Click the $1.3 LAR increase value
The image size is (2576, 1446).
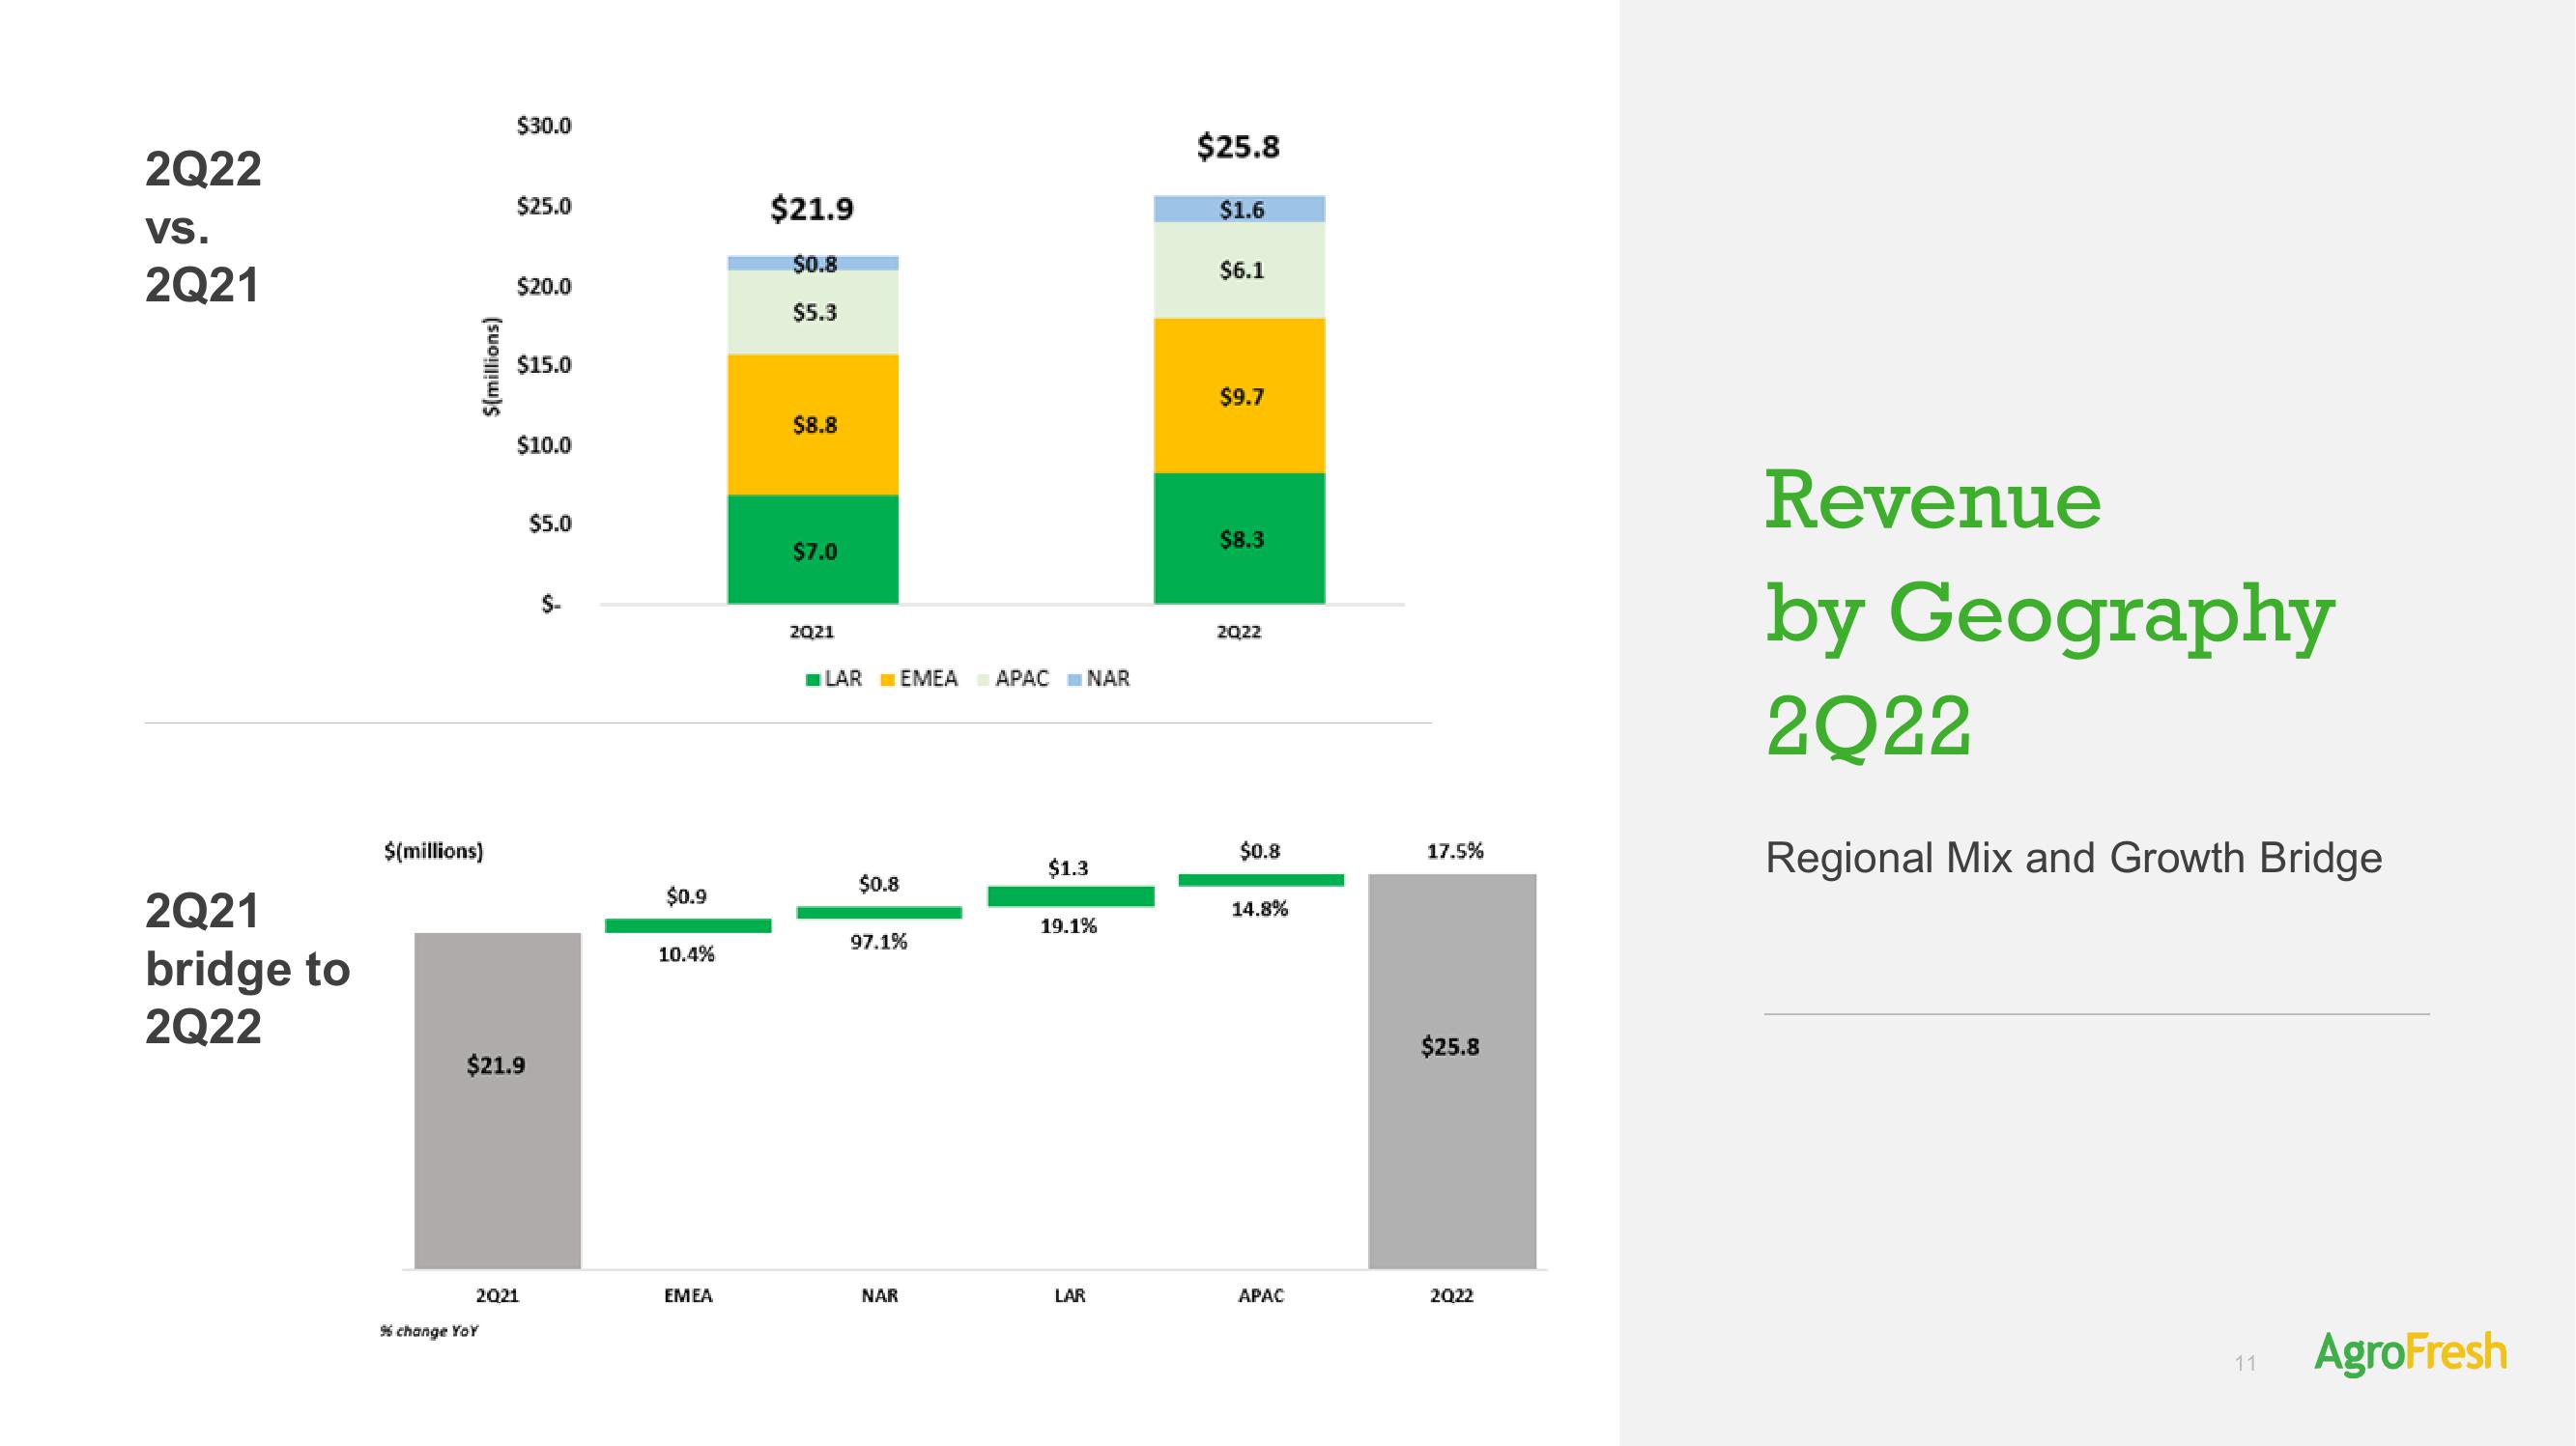tap(1068, 868)
